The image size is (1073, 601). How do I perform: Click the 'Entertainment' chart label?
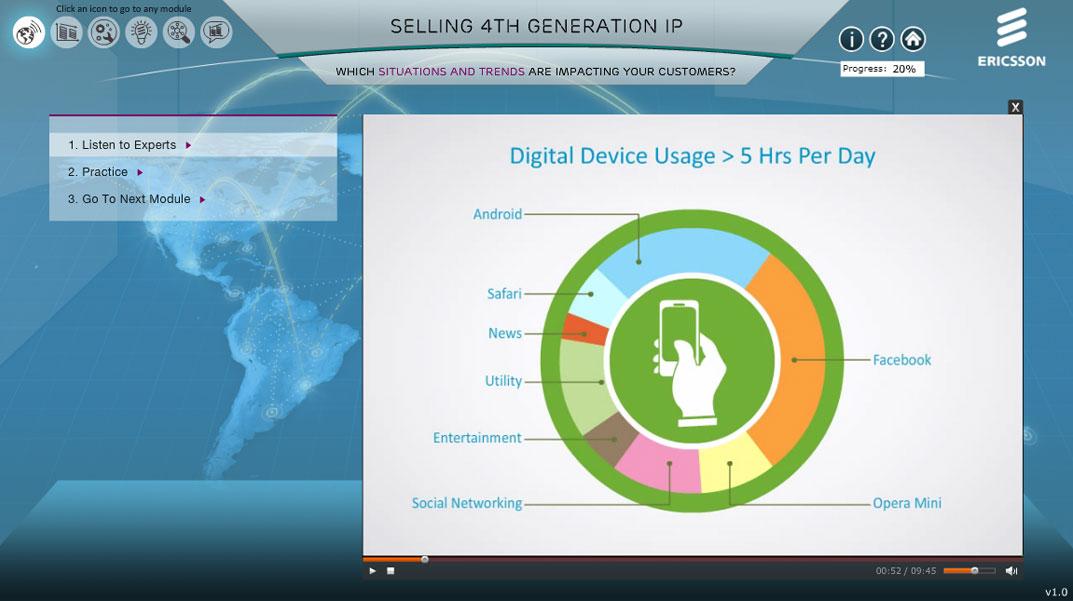pos(477,438)
